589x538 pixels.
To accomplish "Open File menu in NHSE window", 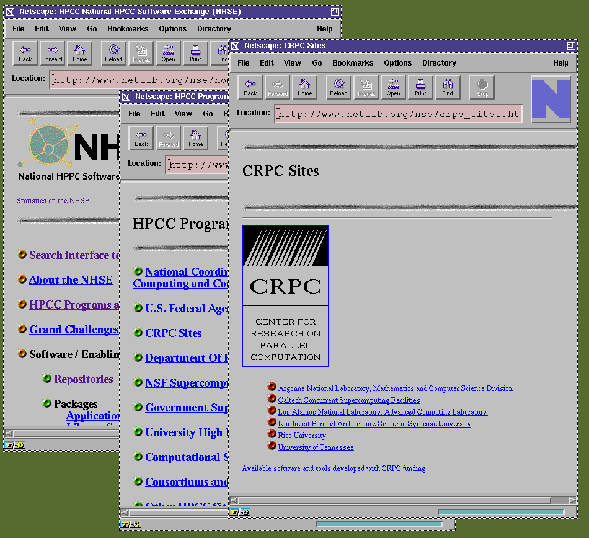I will 18,29.
